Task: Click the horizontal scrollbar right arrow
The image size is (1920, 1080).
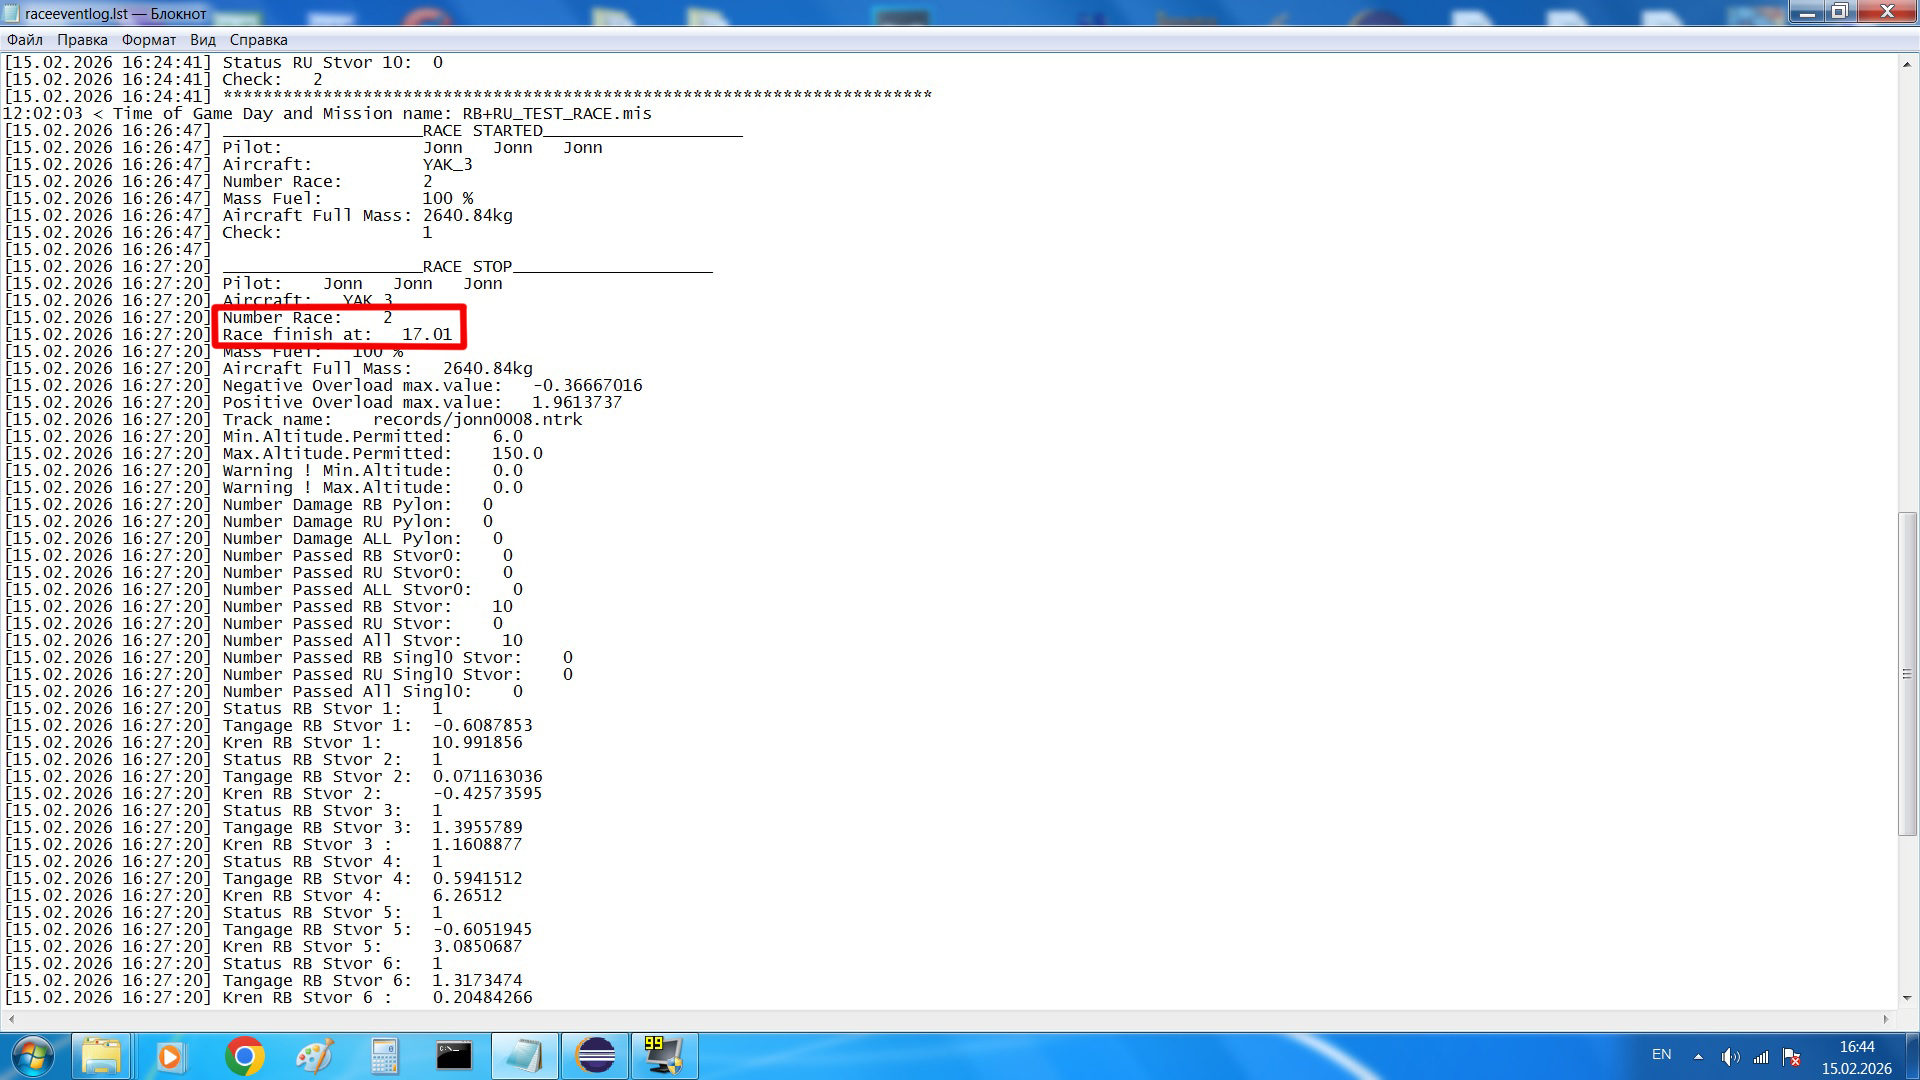Action: pos(1886,1019)
